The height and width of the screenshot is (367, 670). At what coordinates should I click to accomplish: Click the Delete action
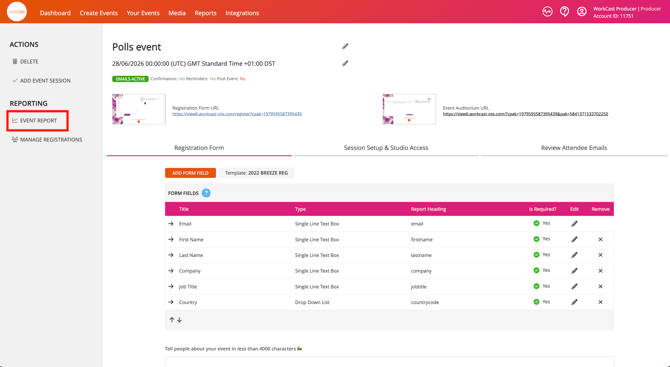26,62
